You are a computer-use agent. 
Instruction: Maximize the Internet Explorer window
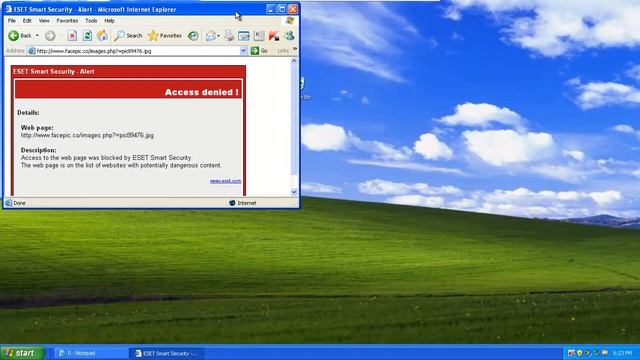pos(282,9)
